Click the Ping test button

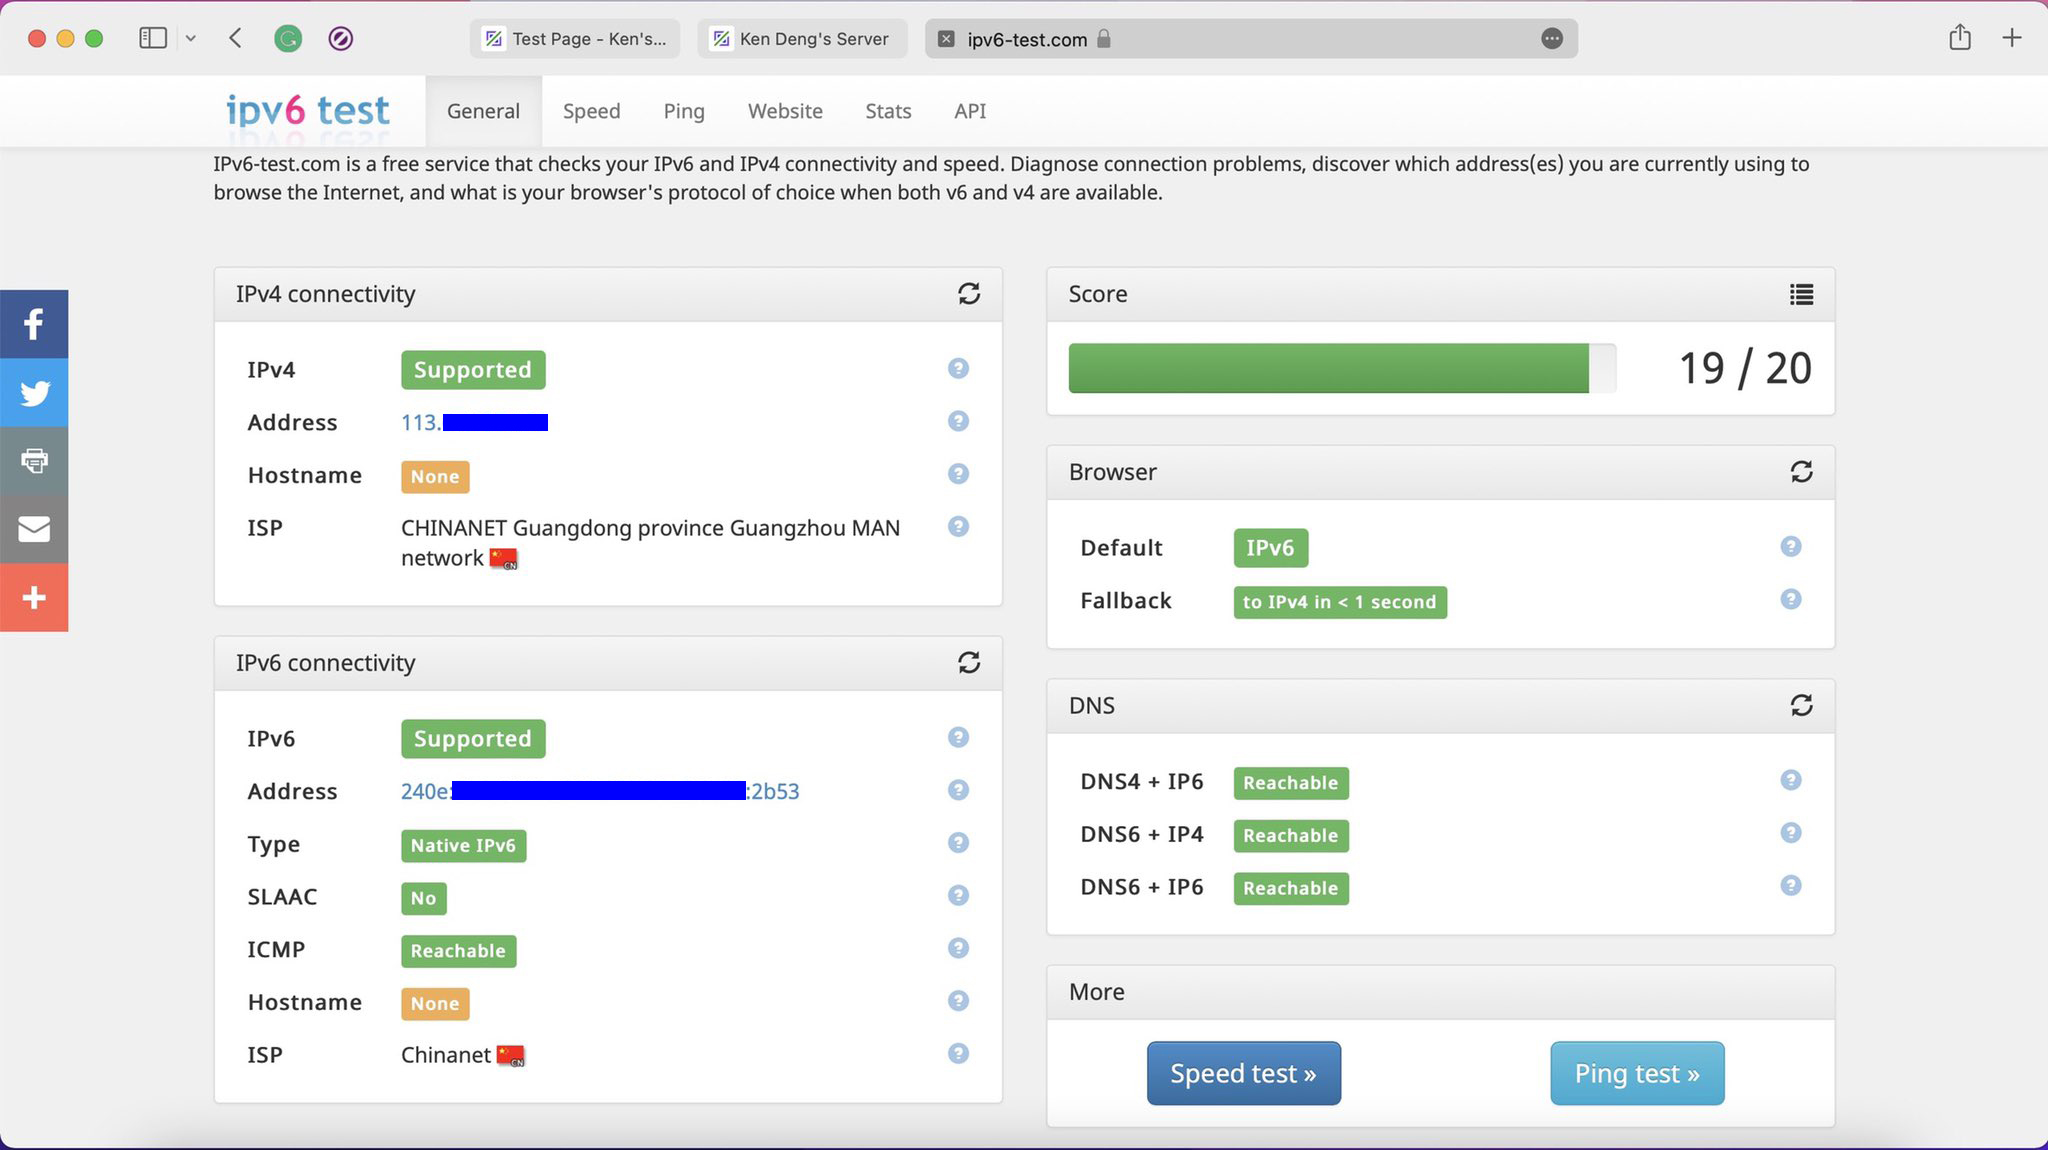coord(1636,1073)
